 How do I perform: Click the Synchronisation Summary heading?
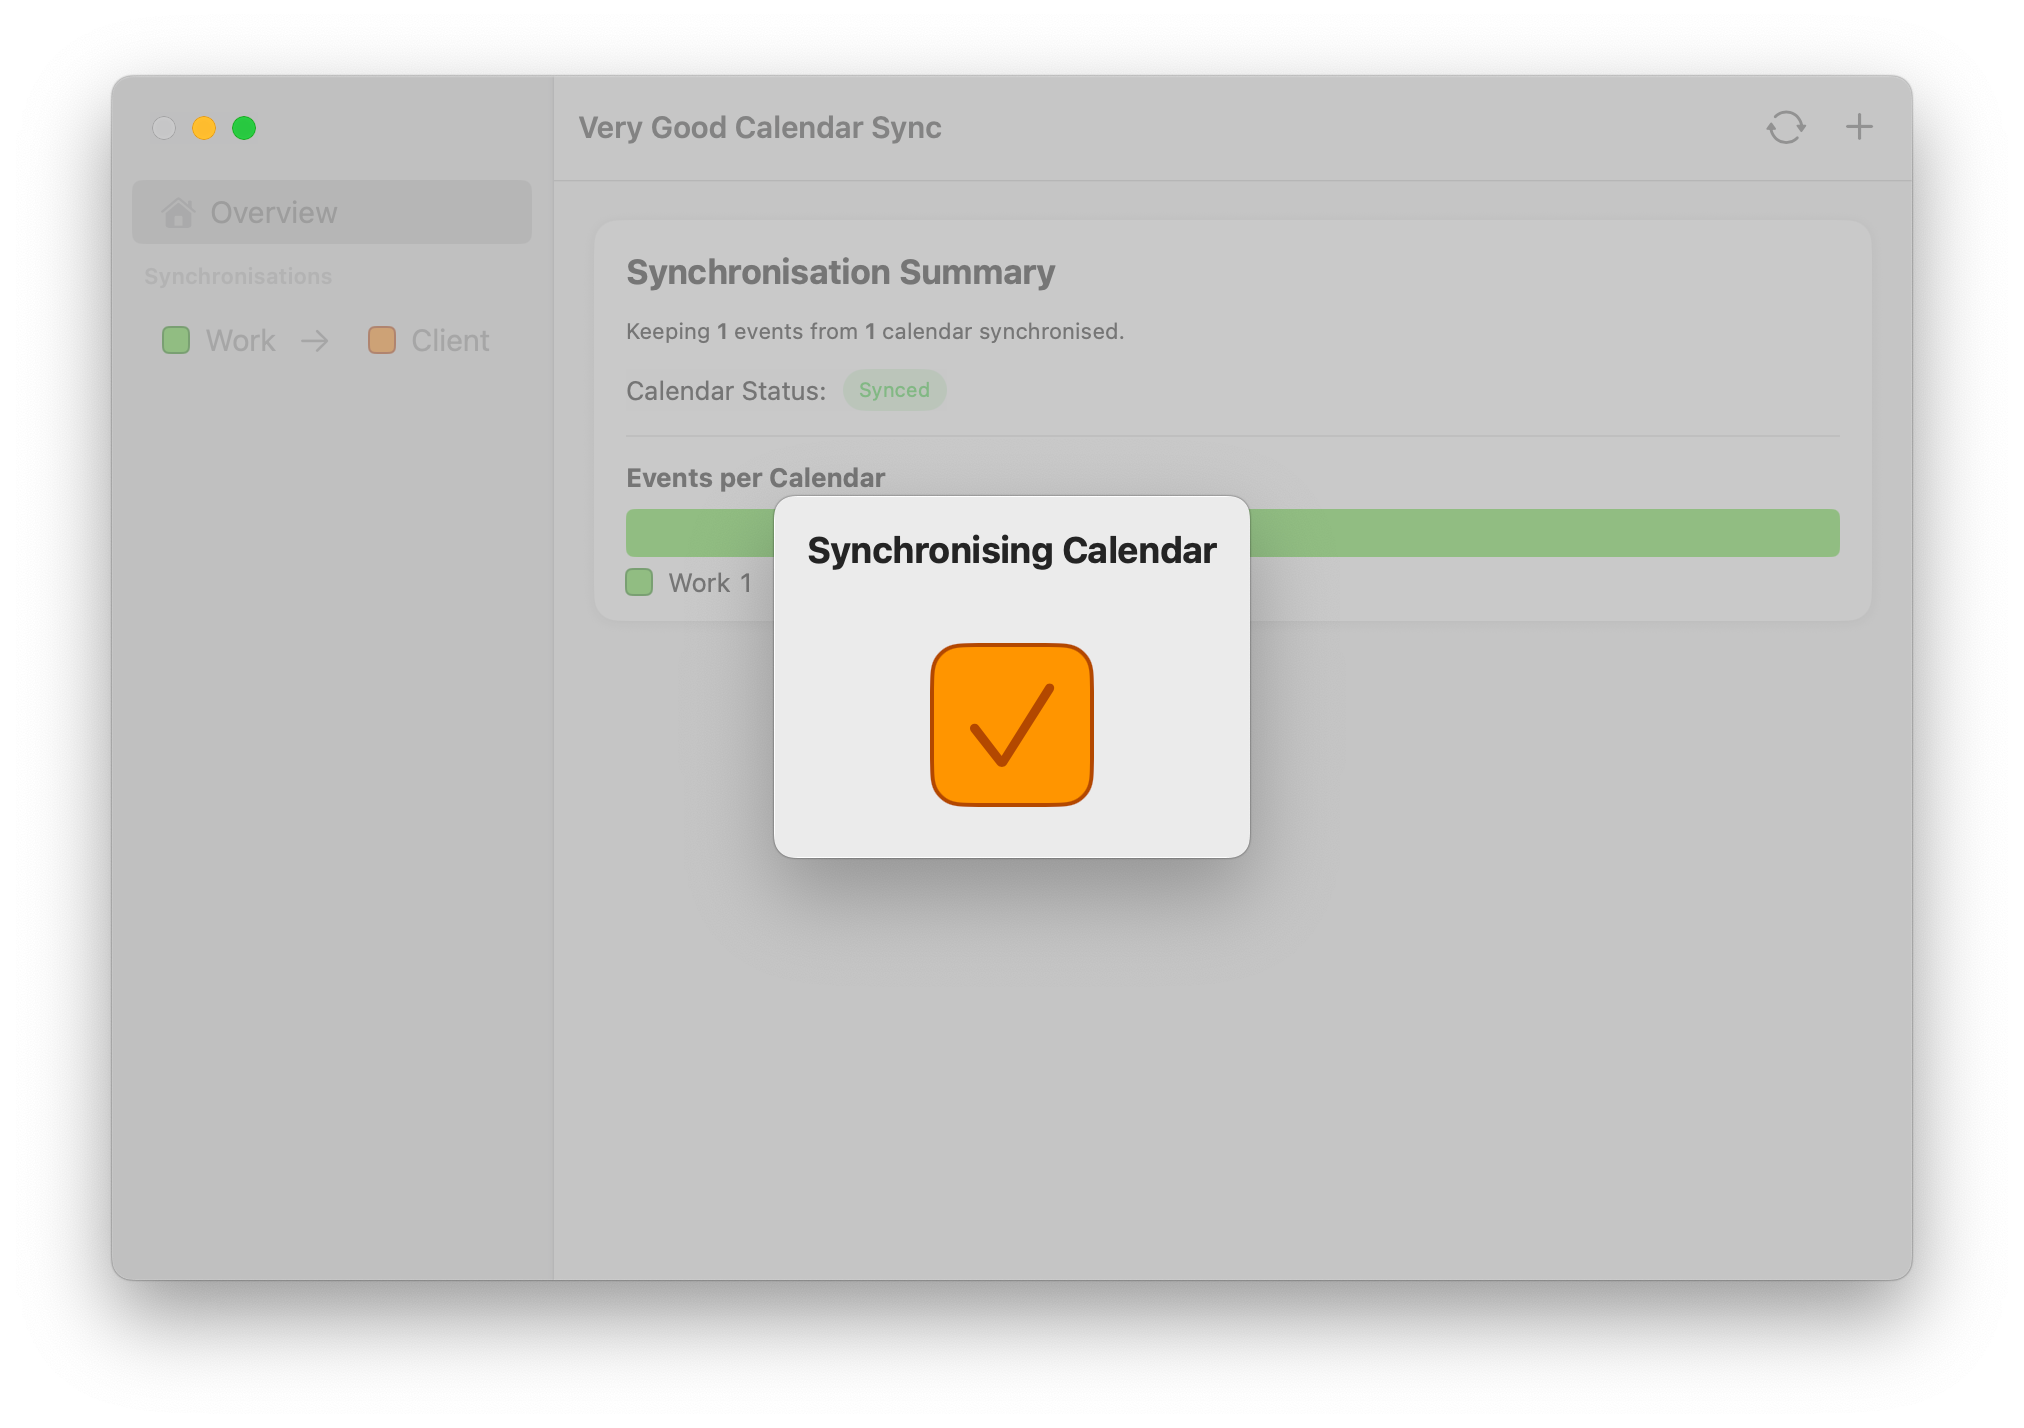tap(840, 272)
